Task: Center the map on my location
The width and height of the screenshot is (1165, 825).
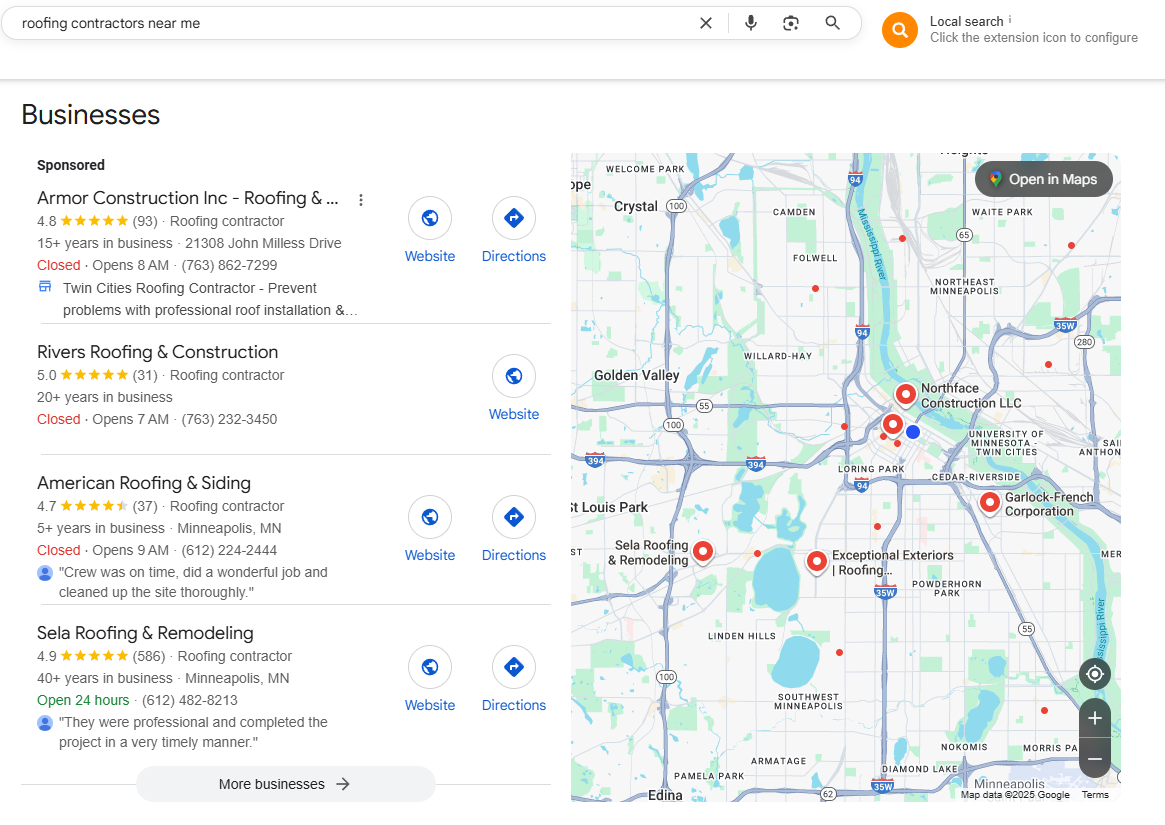Action: pos(1094,674)
